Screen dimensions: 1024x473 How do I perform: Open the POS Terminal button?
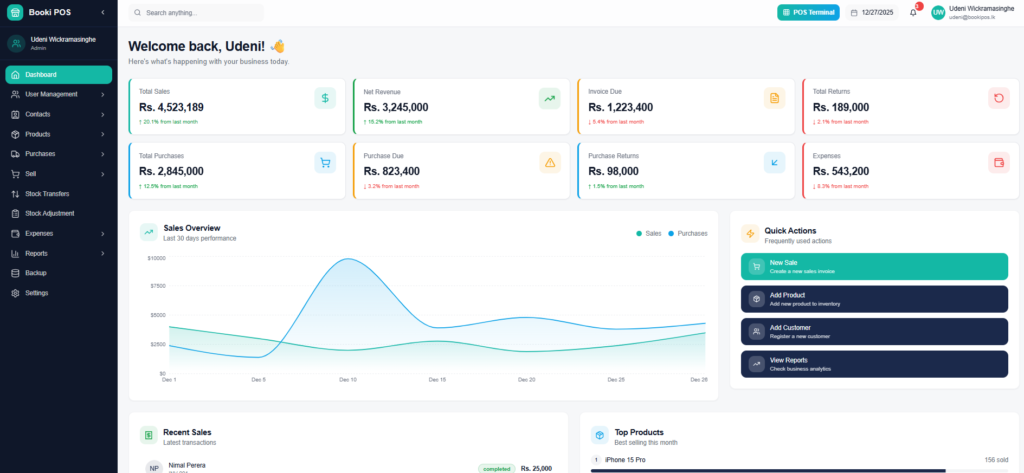(808, 13)
